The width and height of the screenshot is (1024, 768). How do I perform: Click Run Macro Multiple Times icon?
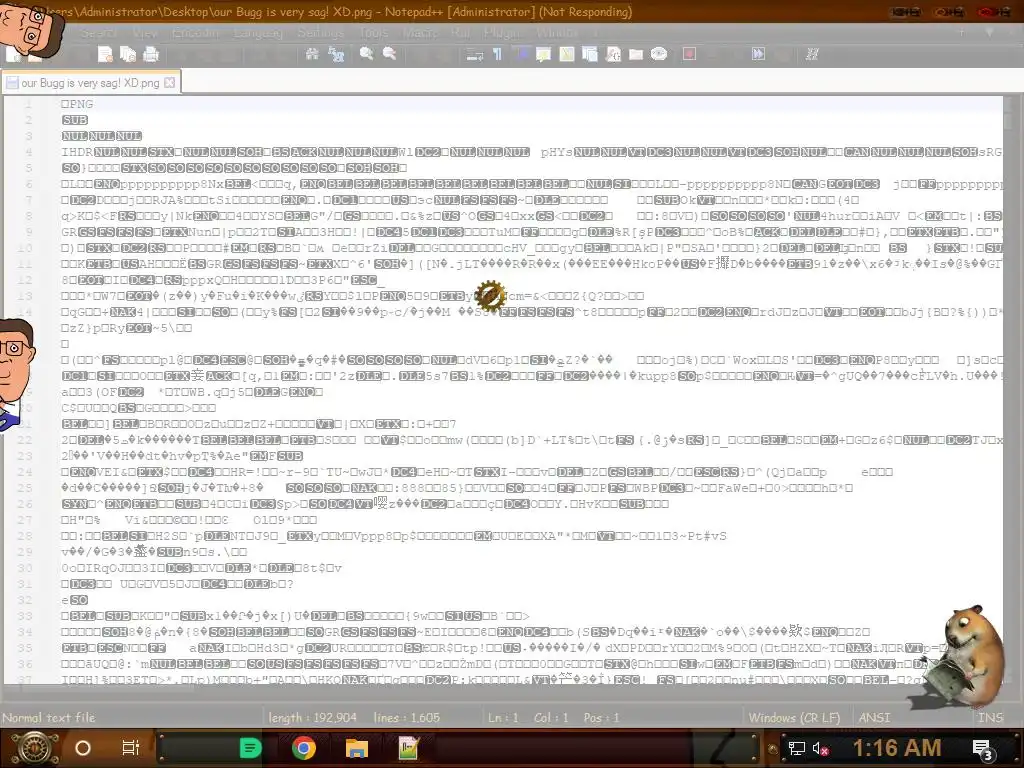(758, 54)
